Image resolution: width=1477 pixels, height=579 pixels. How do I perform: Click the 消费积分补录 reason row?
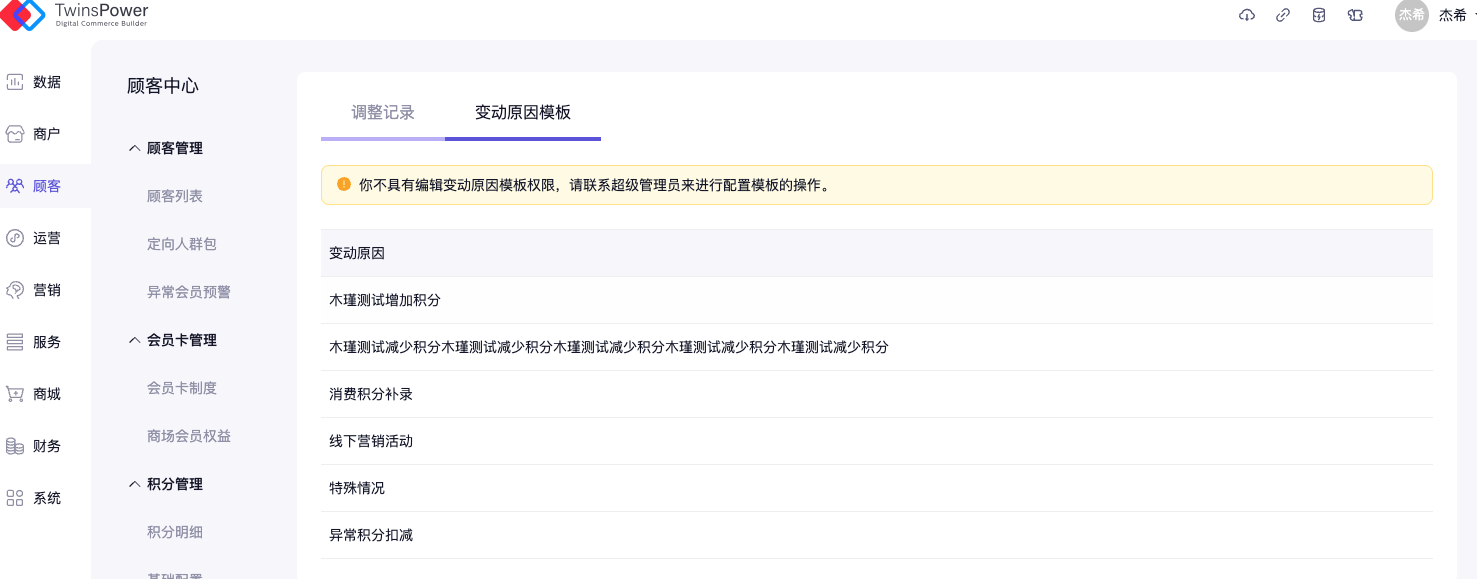pos(371,394)
